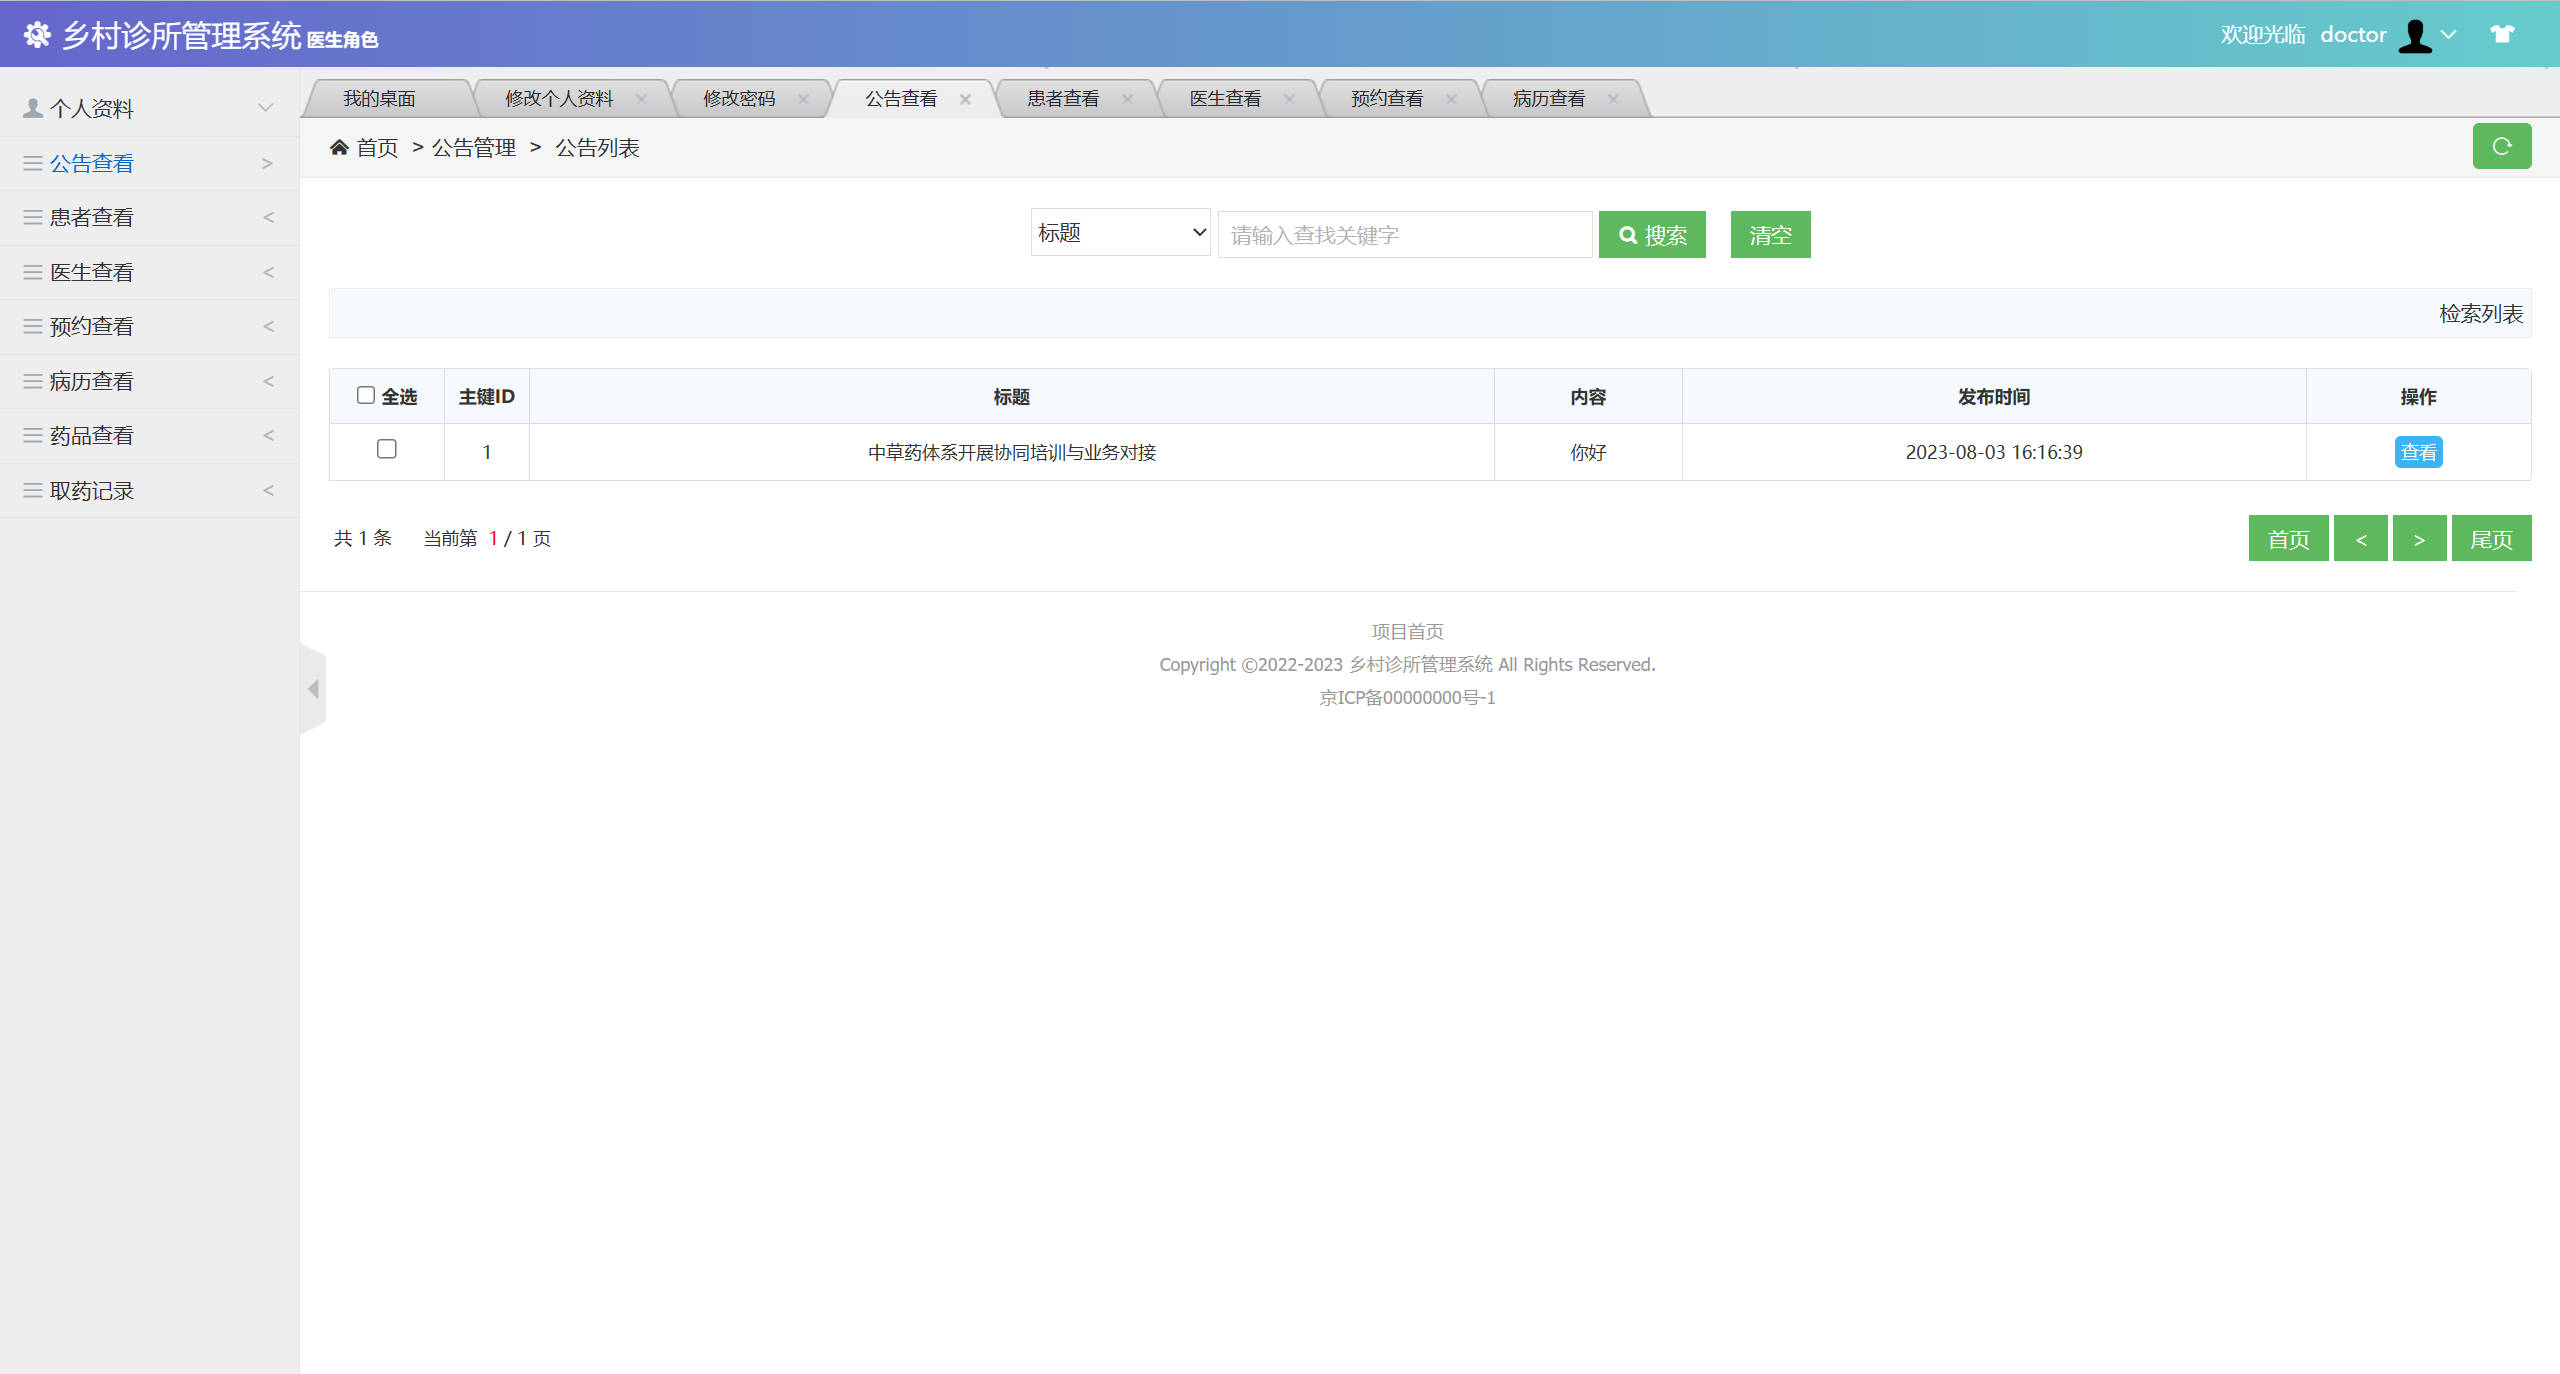
Task: Click the 患者查看 sidebar icon
Action: (31, 217)
